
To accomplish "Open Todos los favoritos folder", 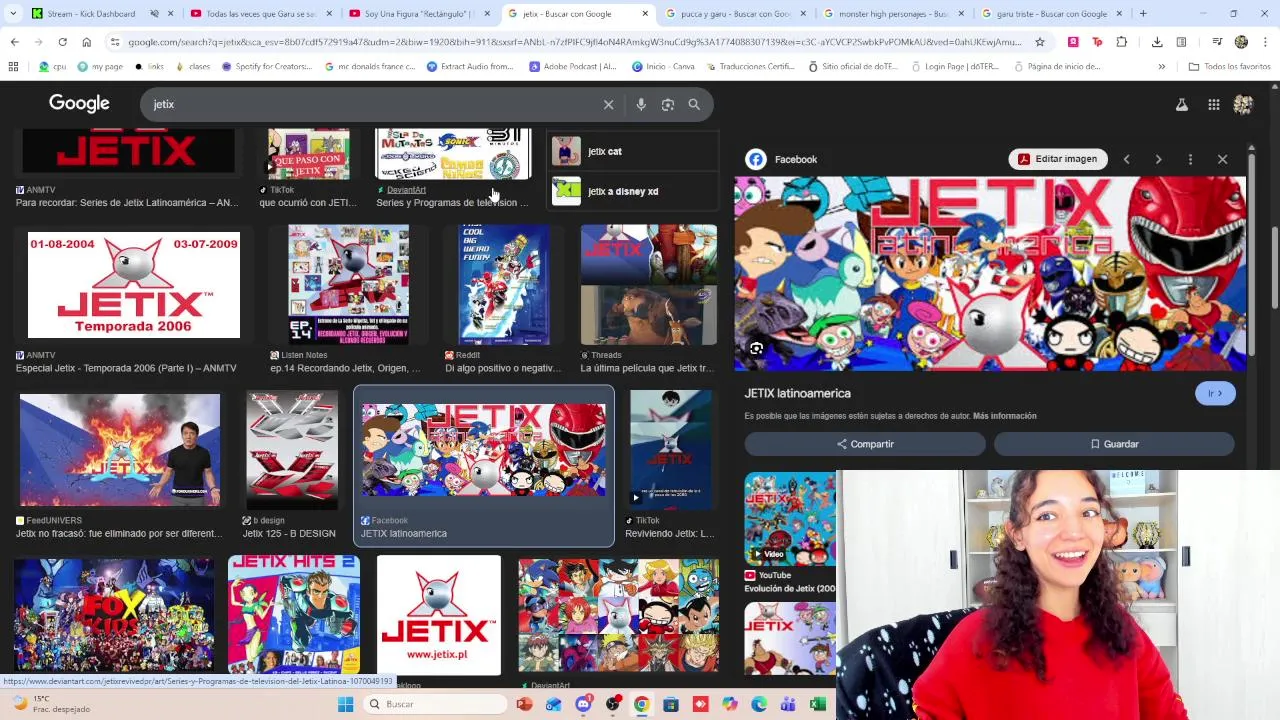I will pyautogui.click(x=1230, y=66).
